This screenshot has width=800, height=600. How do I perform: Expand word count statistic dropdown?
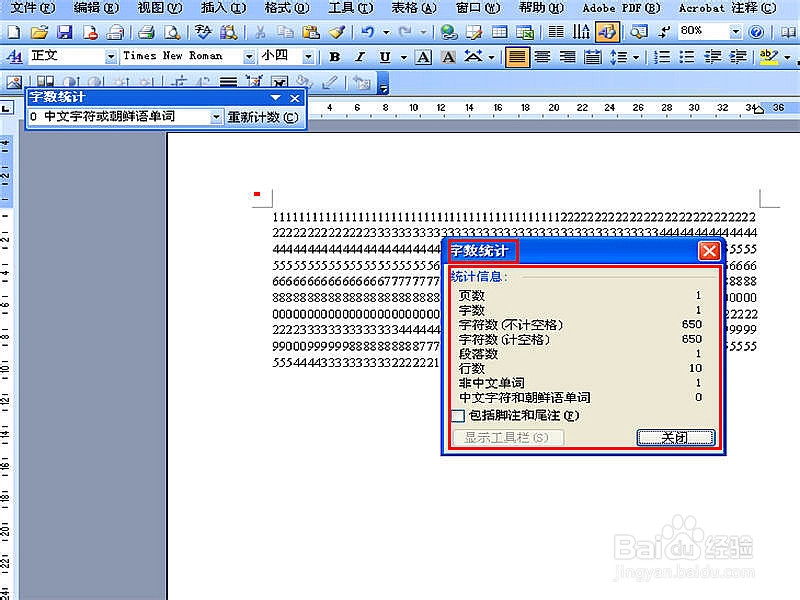[x=216, y=117]
